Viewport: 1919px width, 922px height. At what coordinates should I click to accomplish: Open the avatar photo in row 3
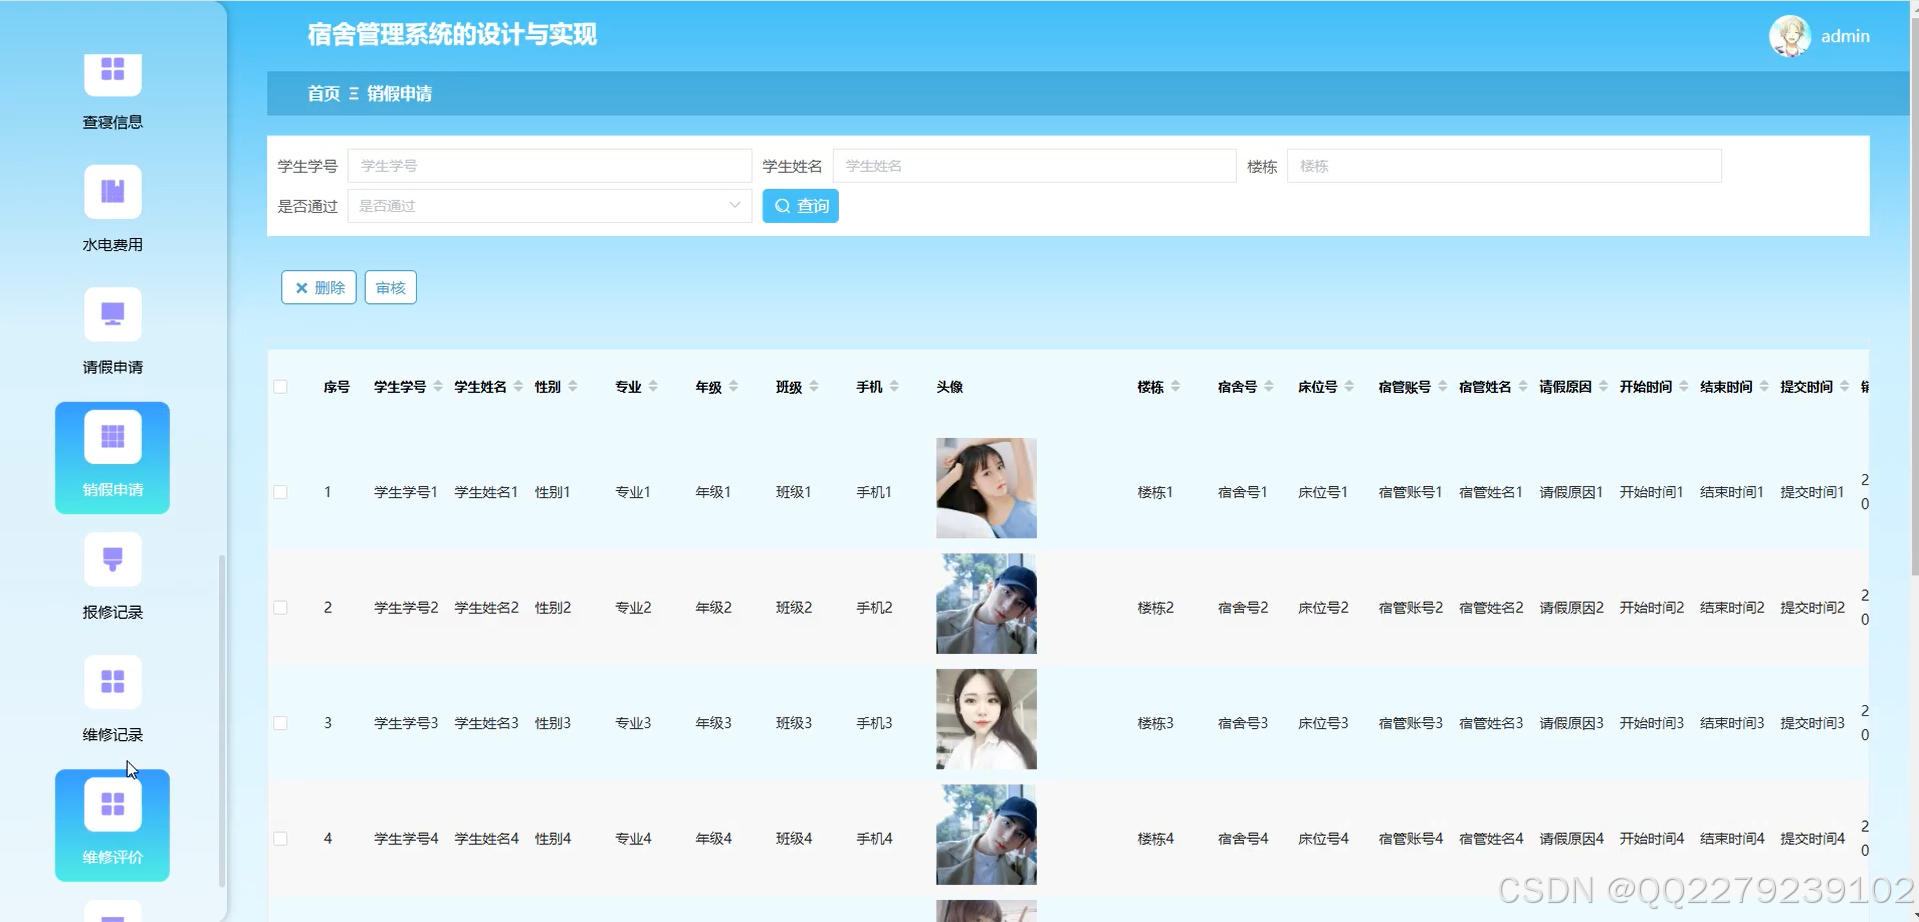tap(986, 719)
